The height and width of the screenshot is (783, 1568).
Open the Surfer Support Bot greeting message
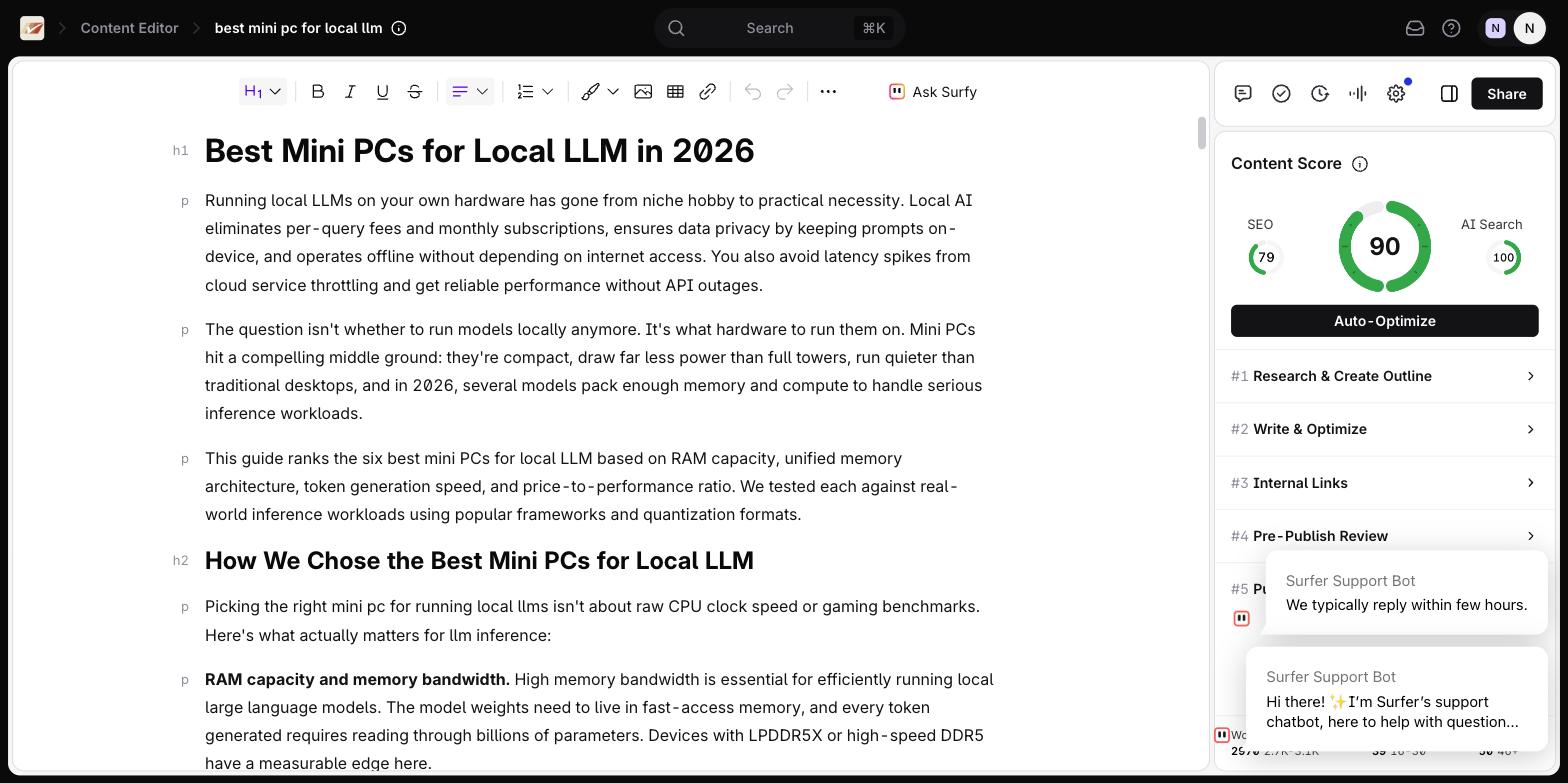[x=1397, y=699]
